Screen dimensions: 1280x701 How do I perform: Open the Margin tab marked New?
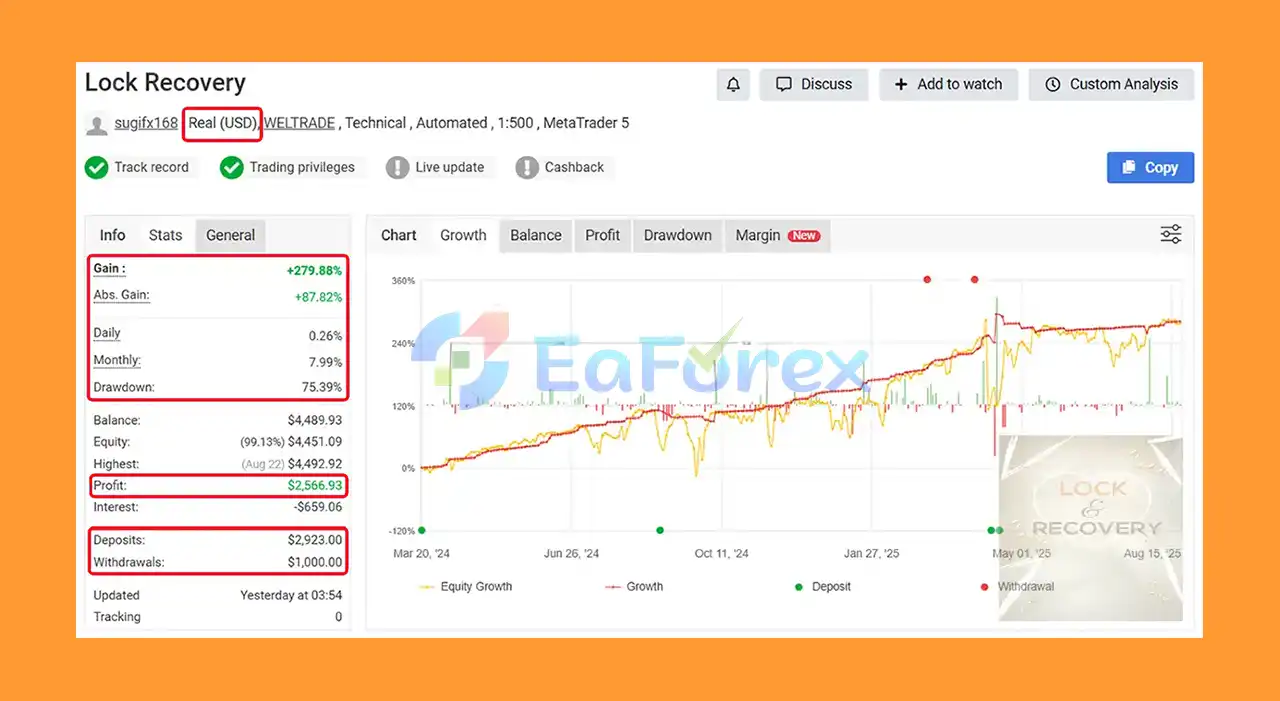[x=777, y=235]
